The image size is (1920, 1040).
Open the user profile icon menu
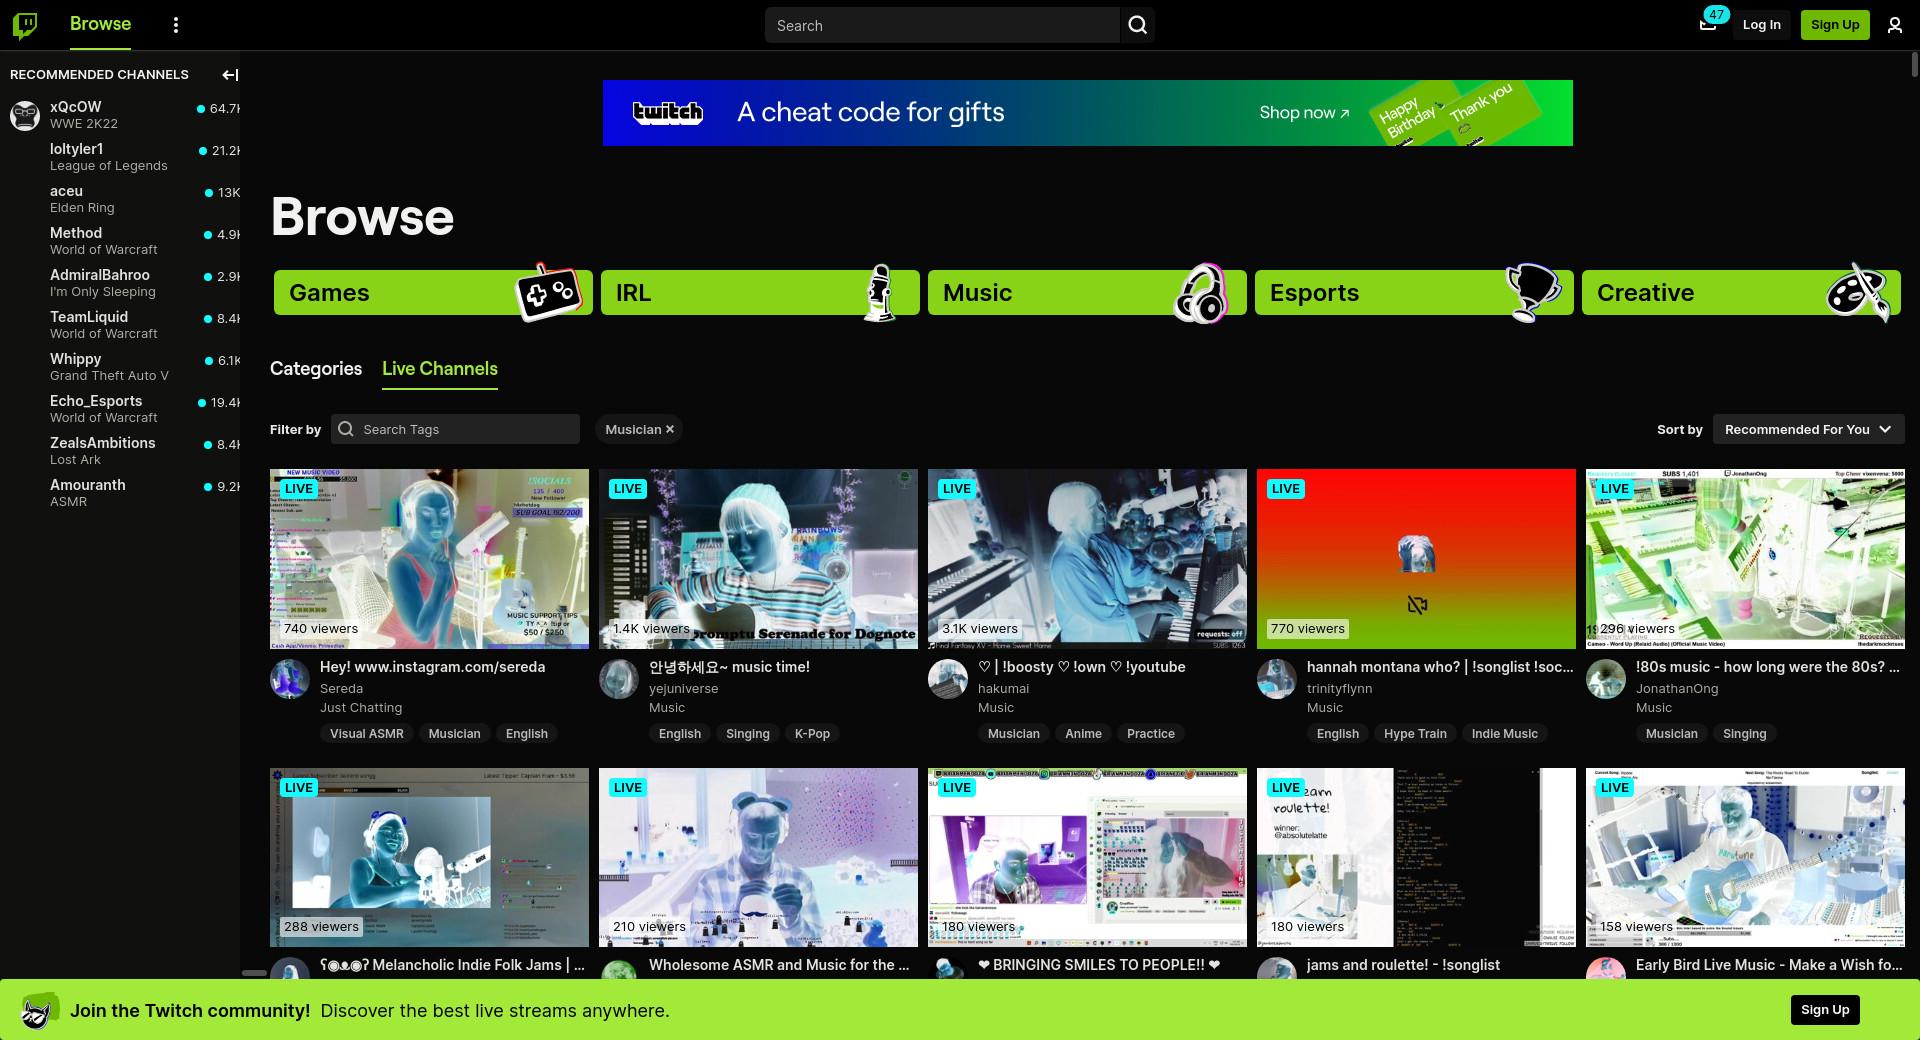tap(1894, 25)
